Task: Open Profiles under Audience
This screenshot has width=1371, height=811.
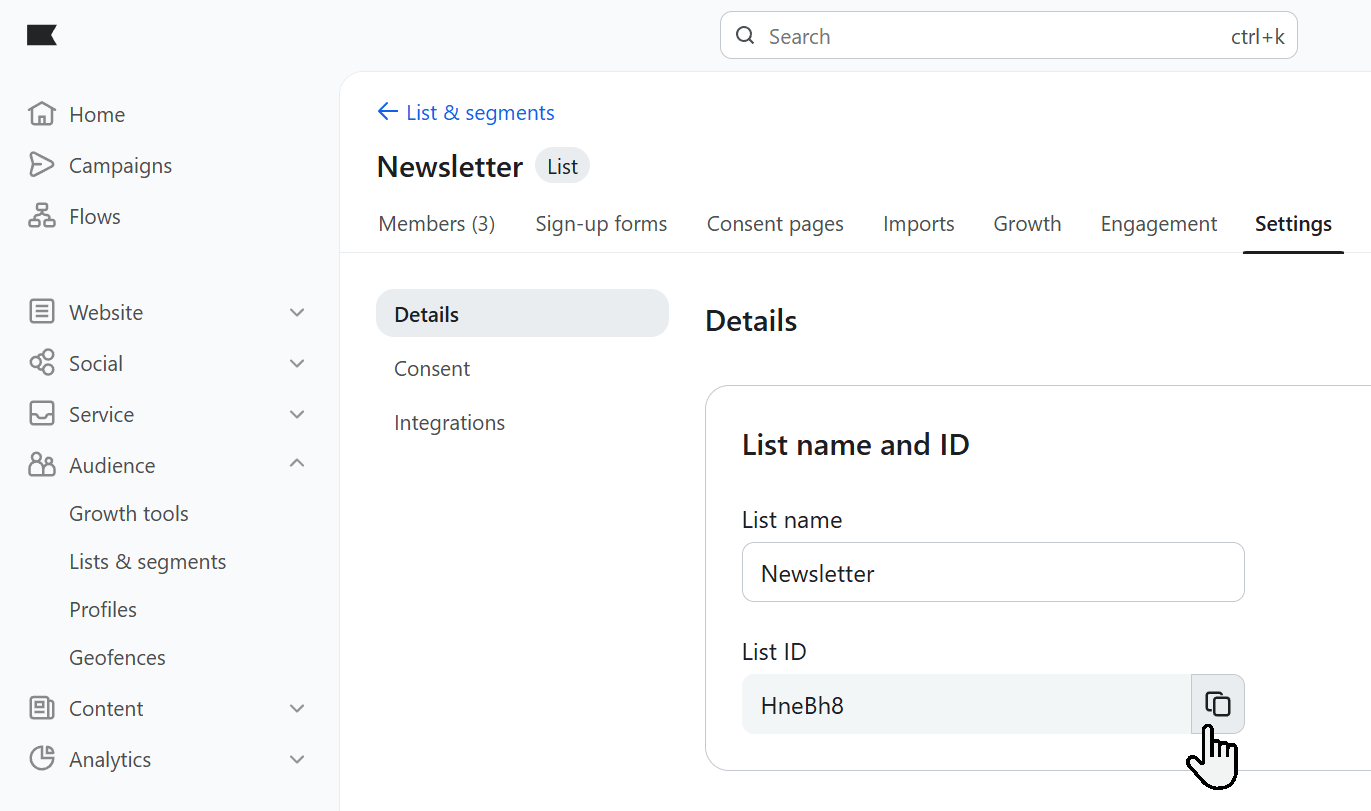Action: click(x=103, y=609)
